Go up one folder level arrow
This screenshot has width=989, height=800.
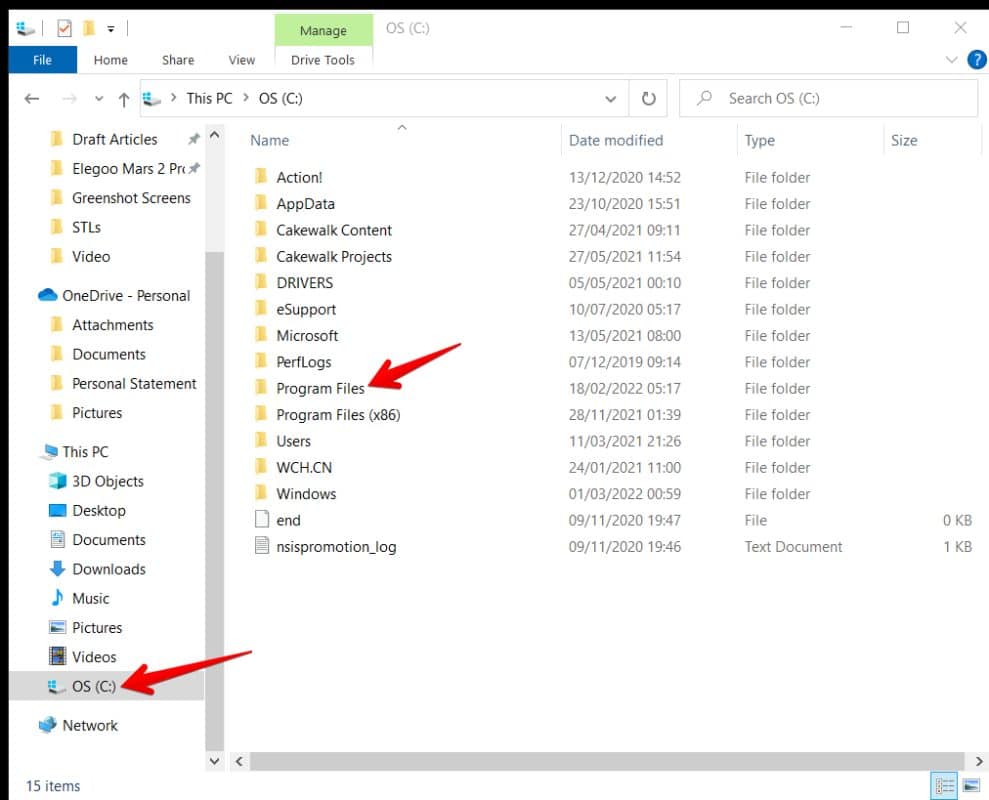pyautogui.click(x=124, y=99)
